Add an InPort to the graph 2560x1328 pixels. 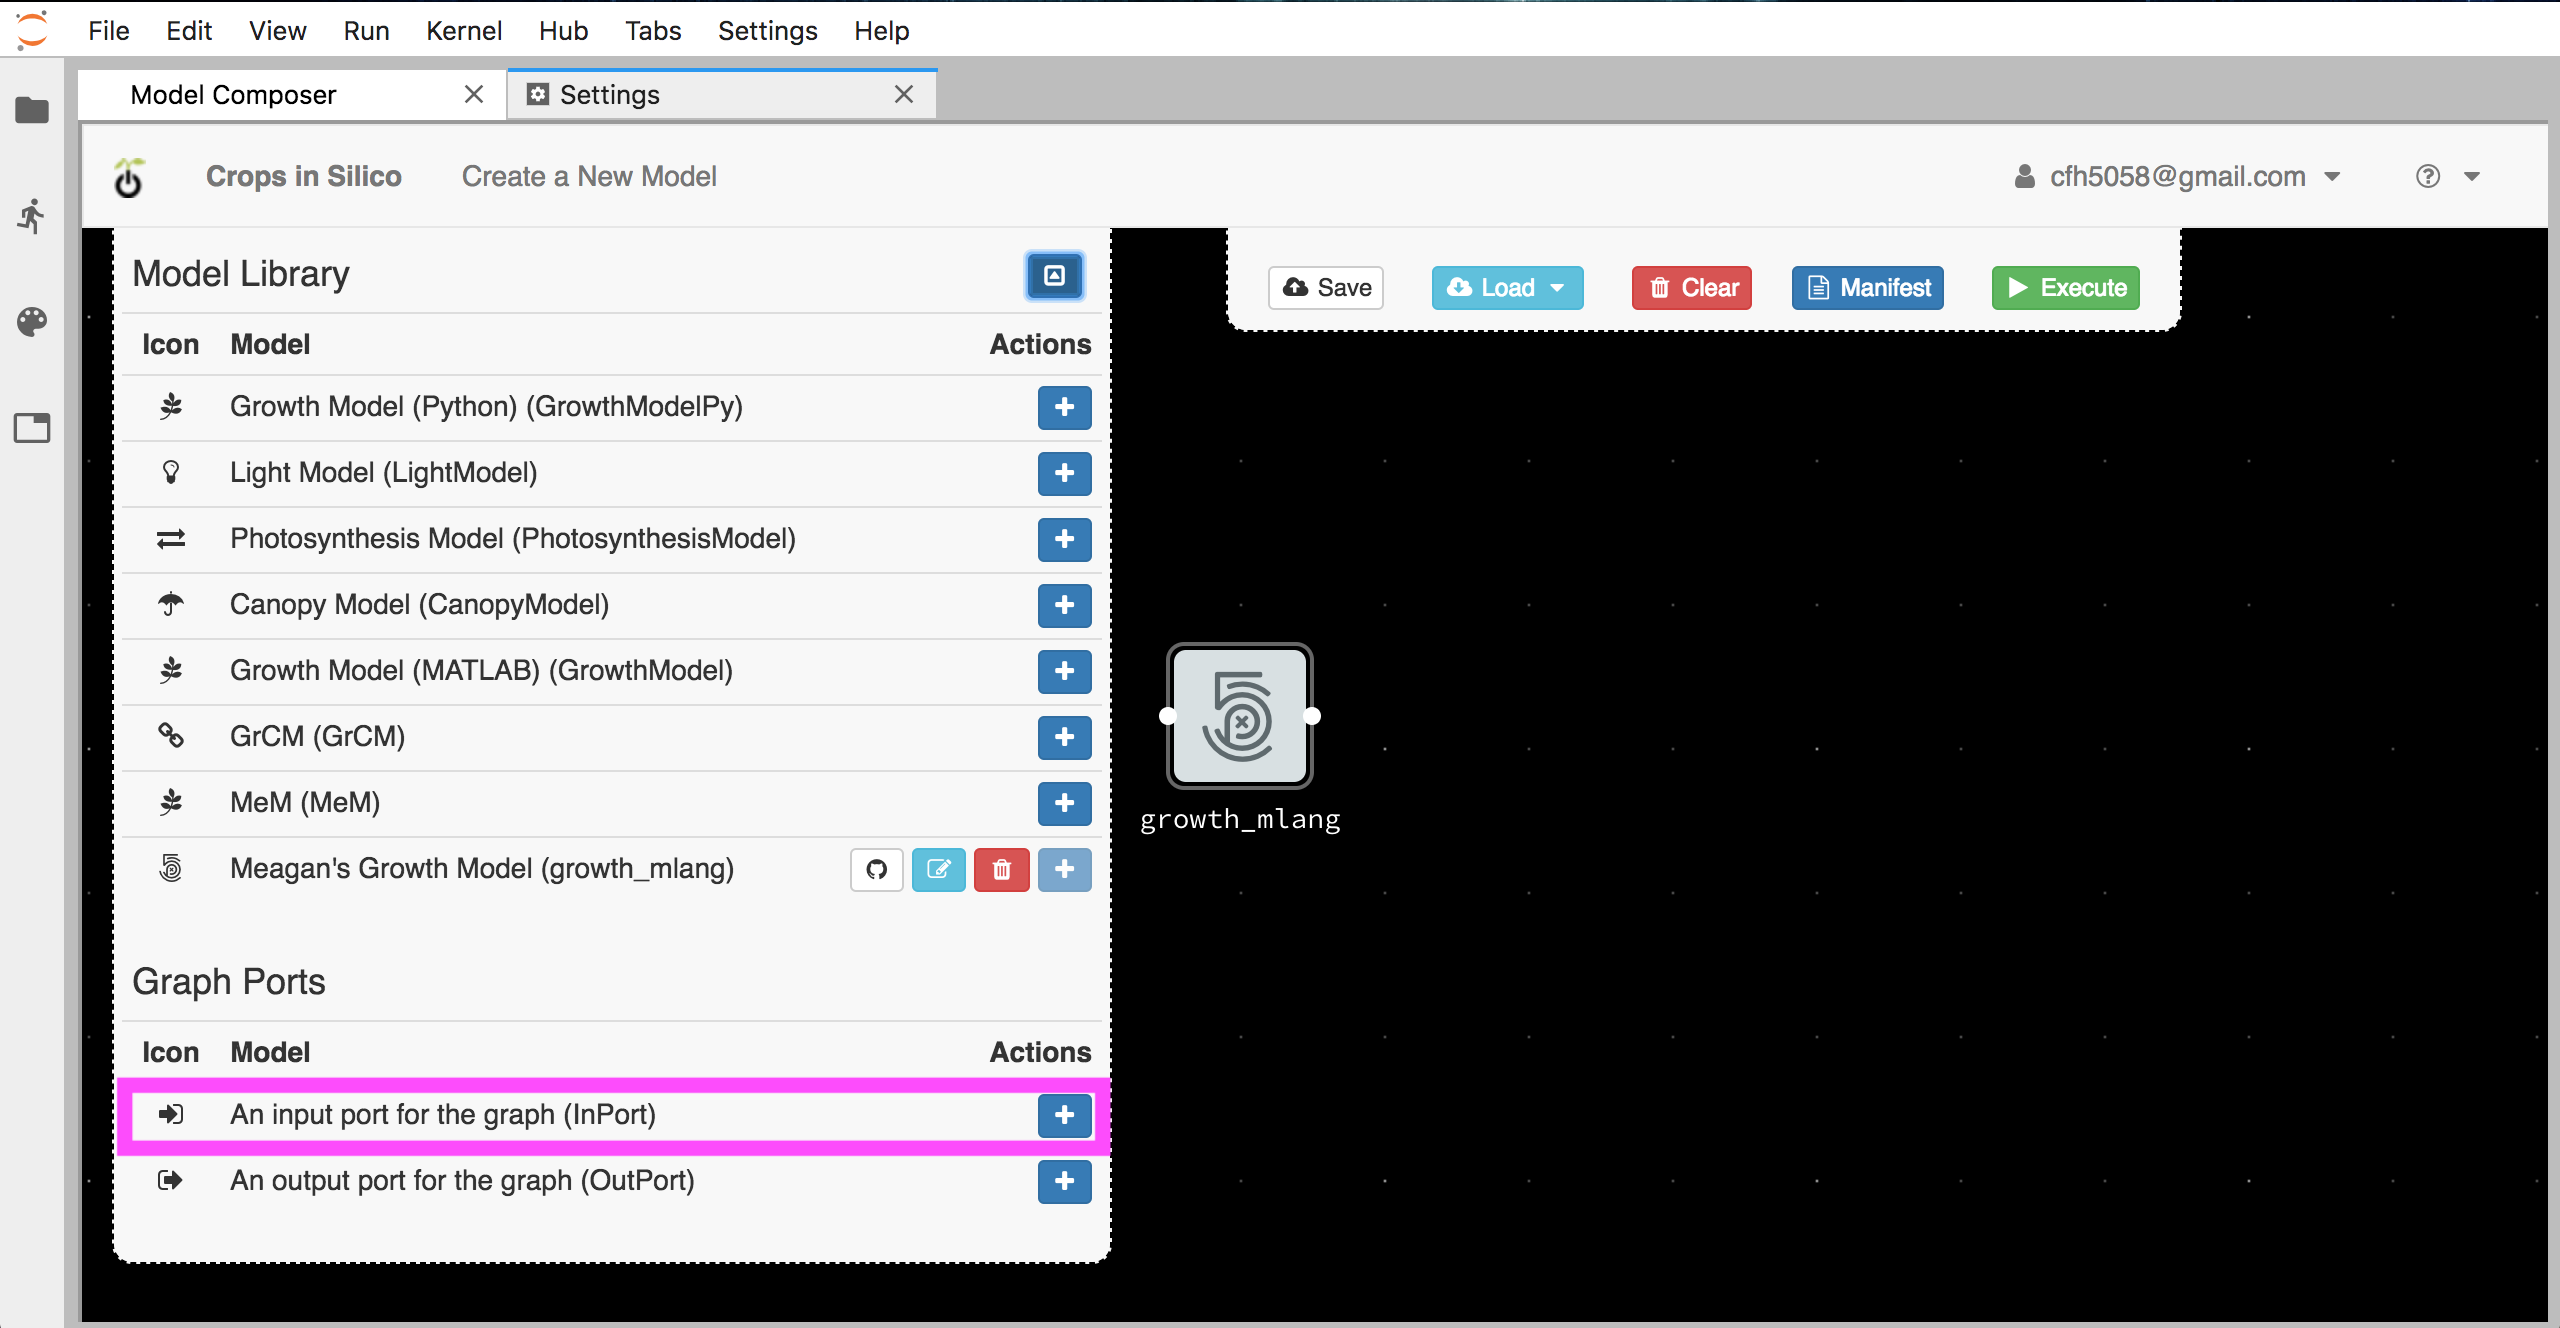(x=1064, y=1115)
